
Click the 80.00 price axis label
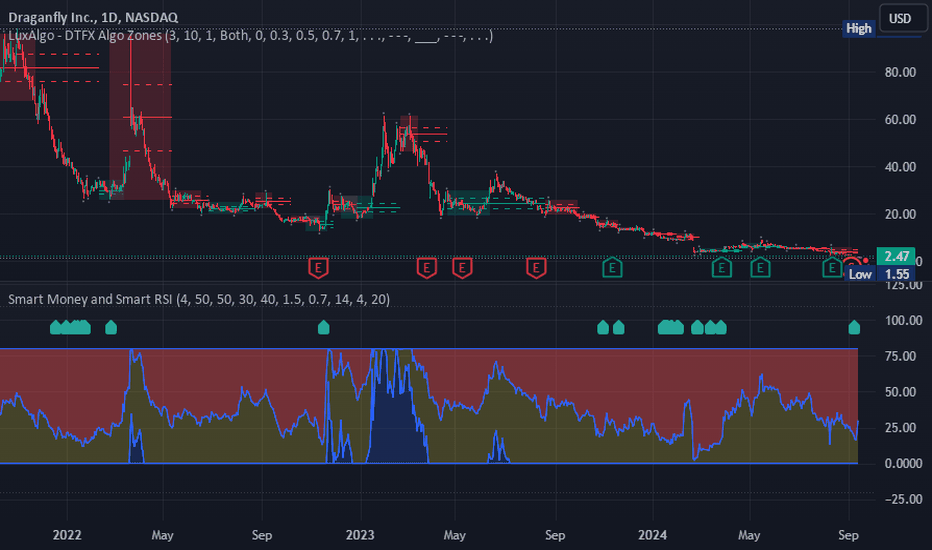coord(900,73)
